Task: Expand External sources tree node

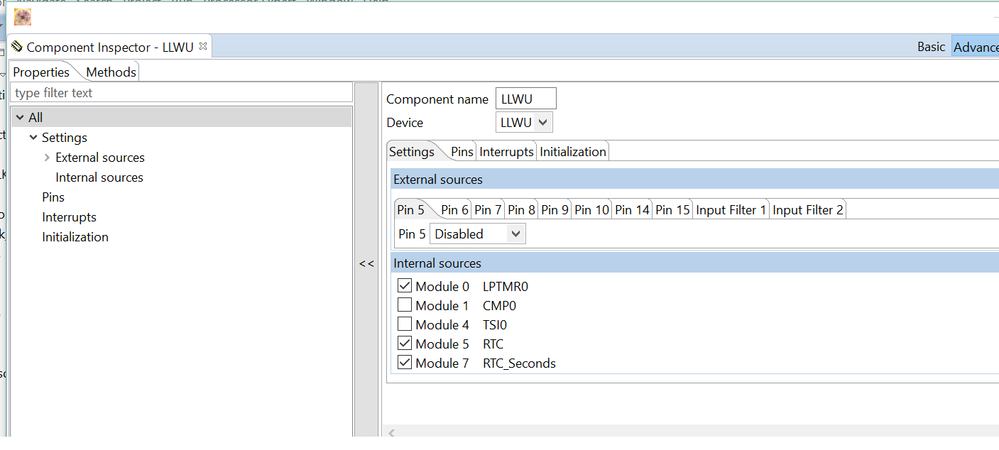Action: tap(47, 158)
